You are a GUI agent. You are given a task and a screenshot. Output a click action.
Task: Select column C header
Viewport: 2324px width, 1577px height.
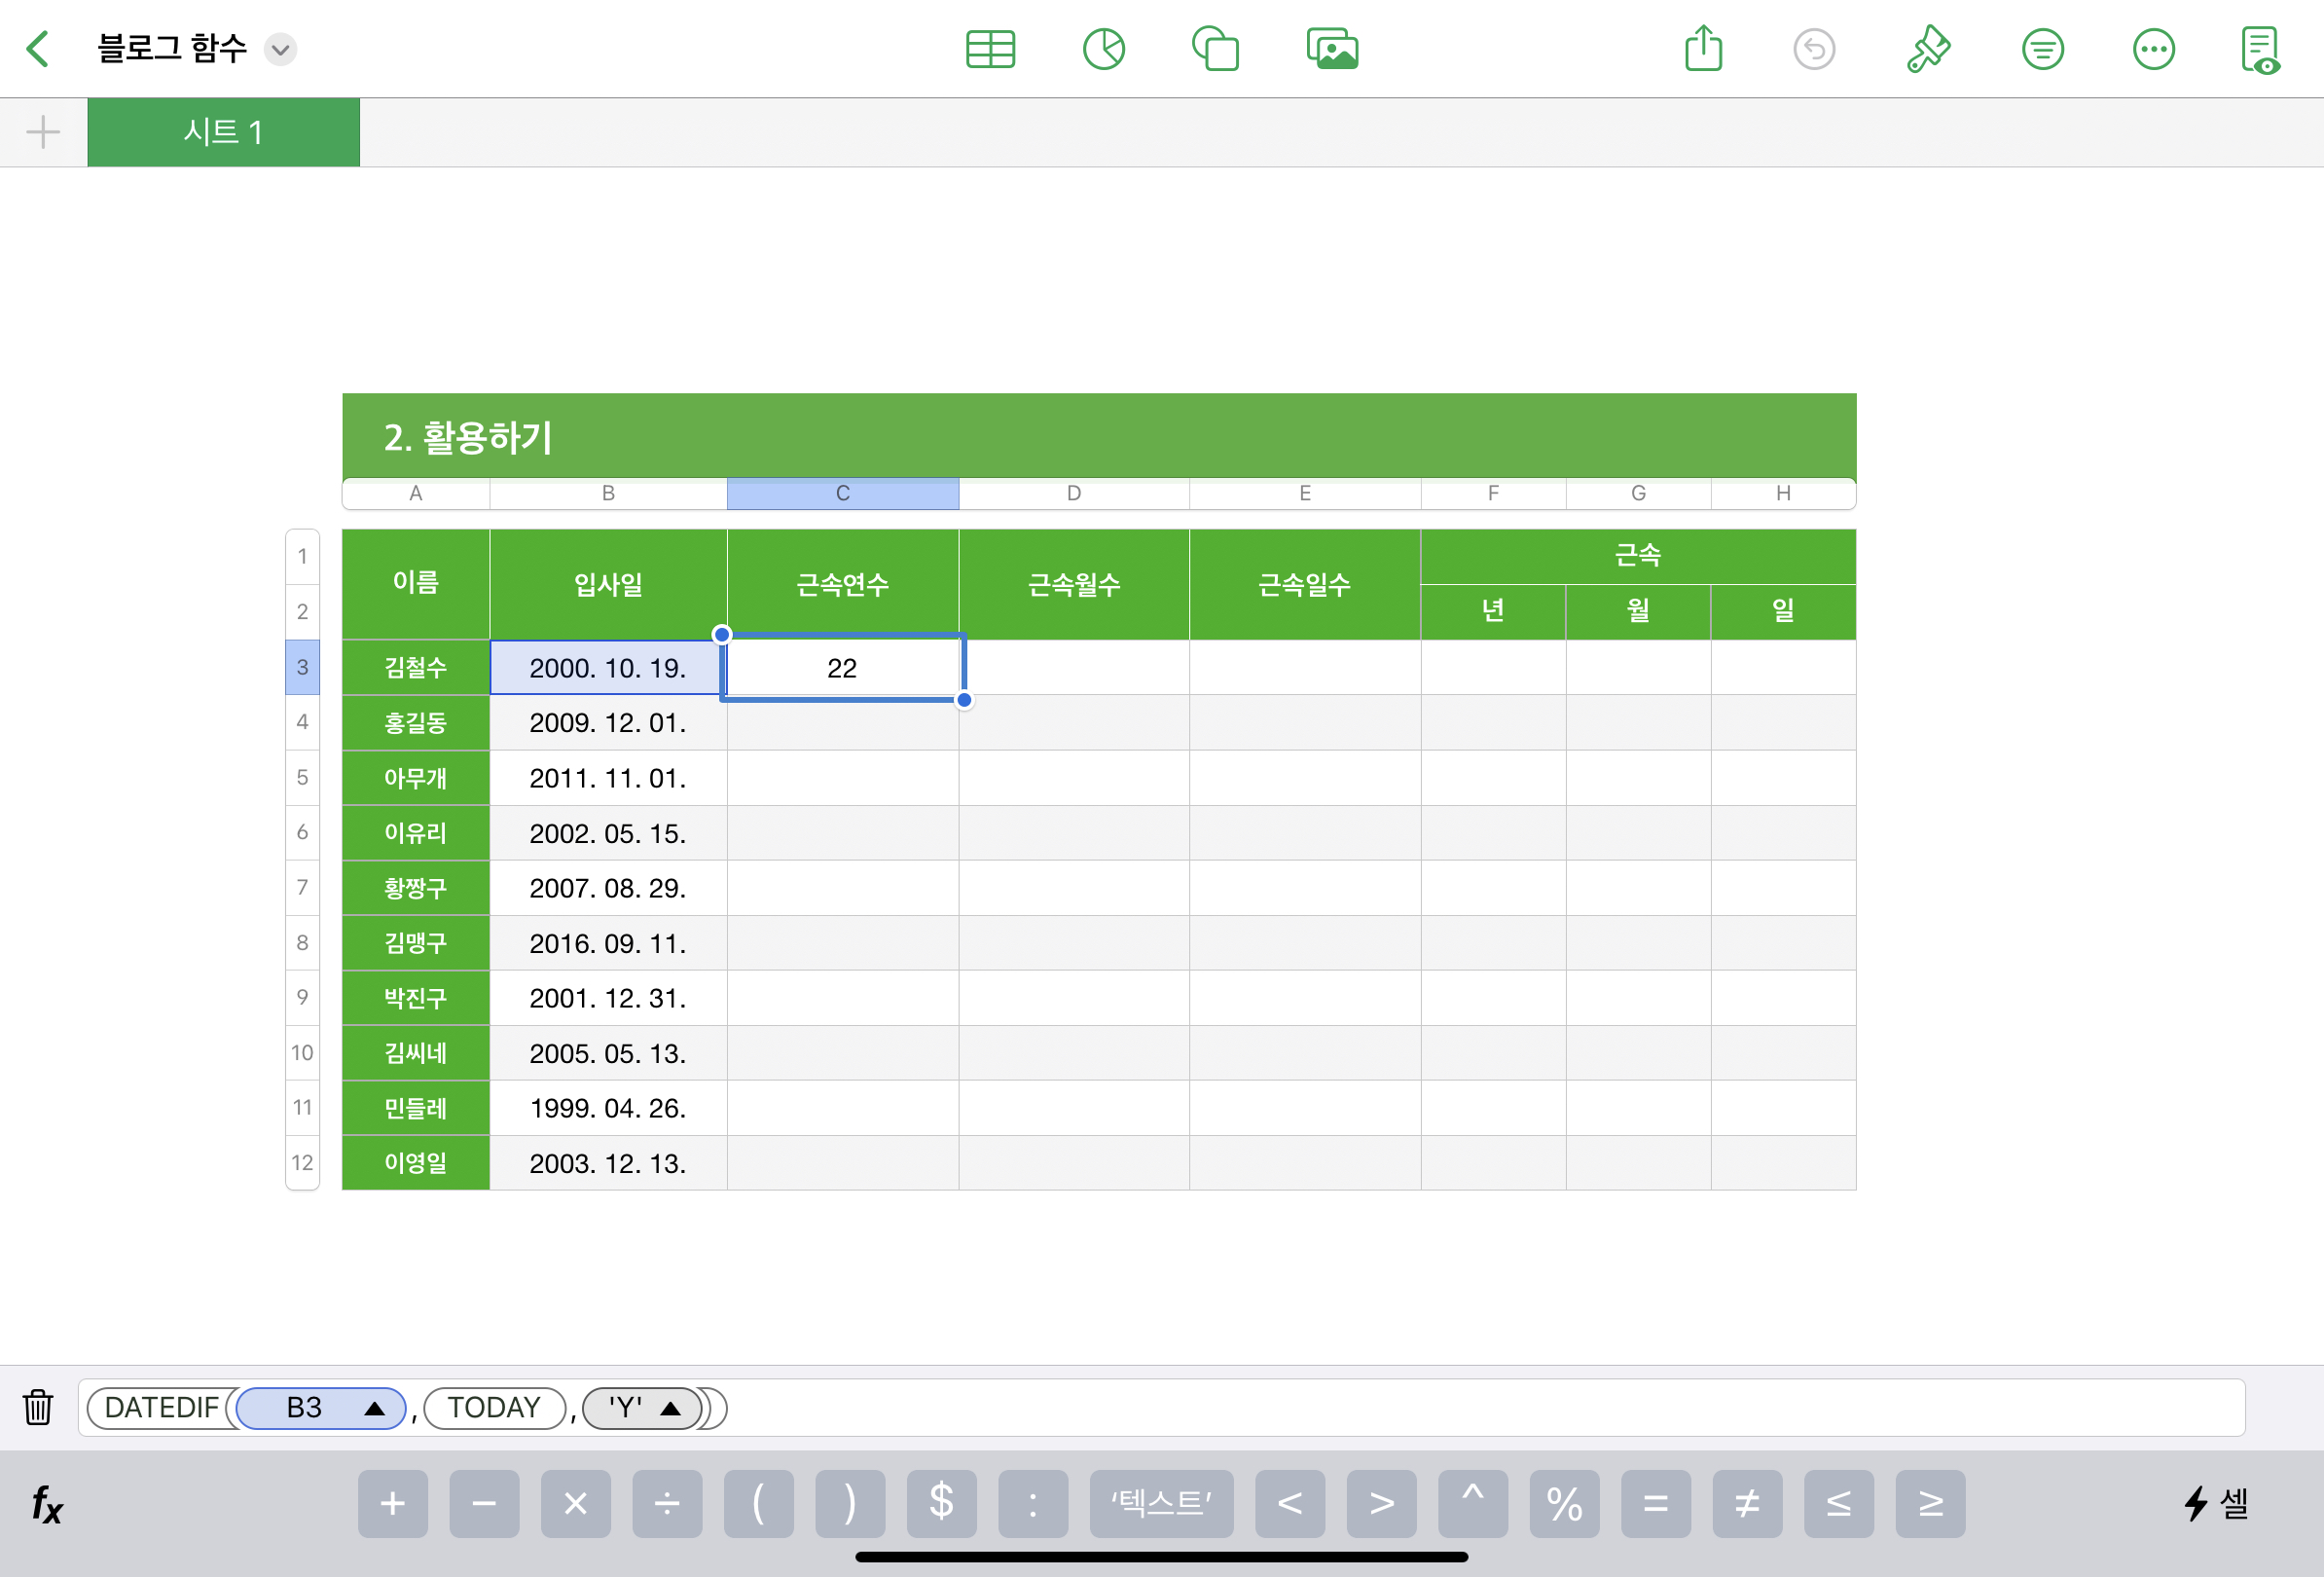(842, 493)
